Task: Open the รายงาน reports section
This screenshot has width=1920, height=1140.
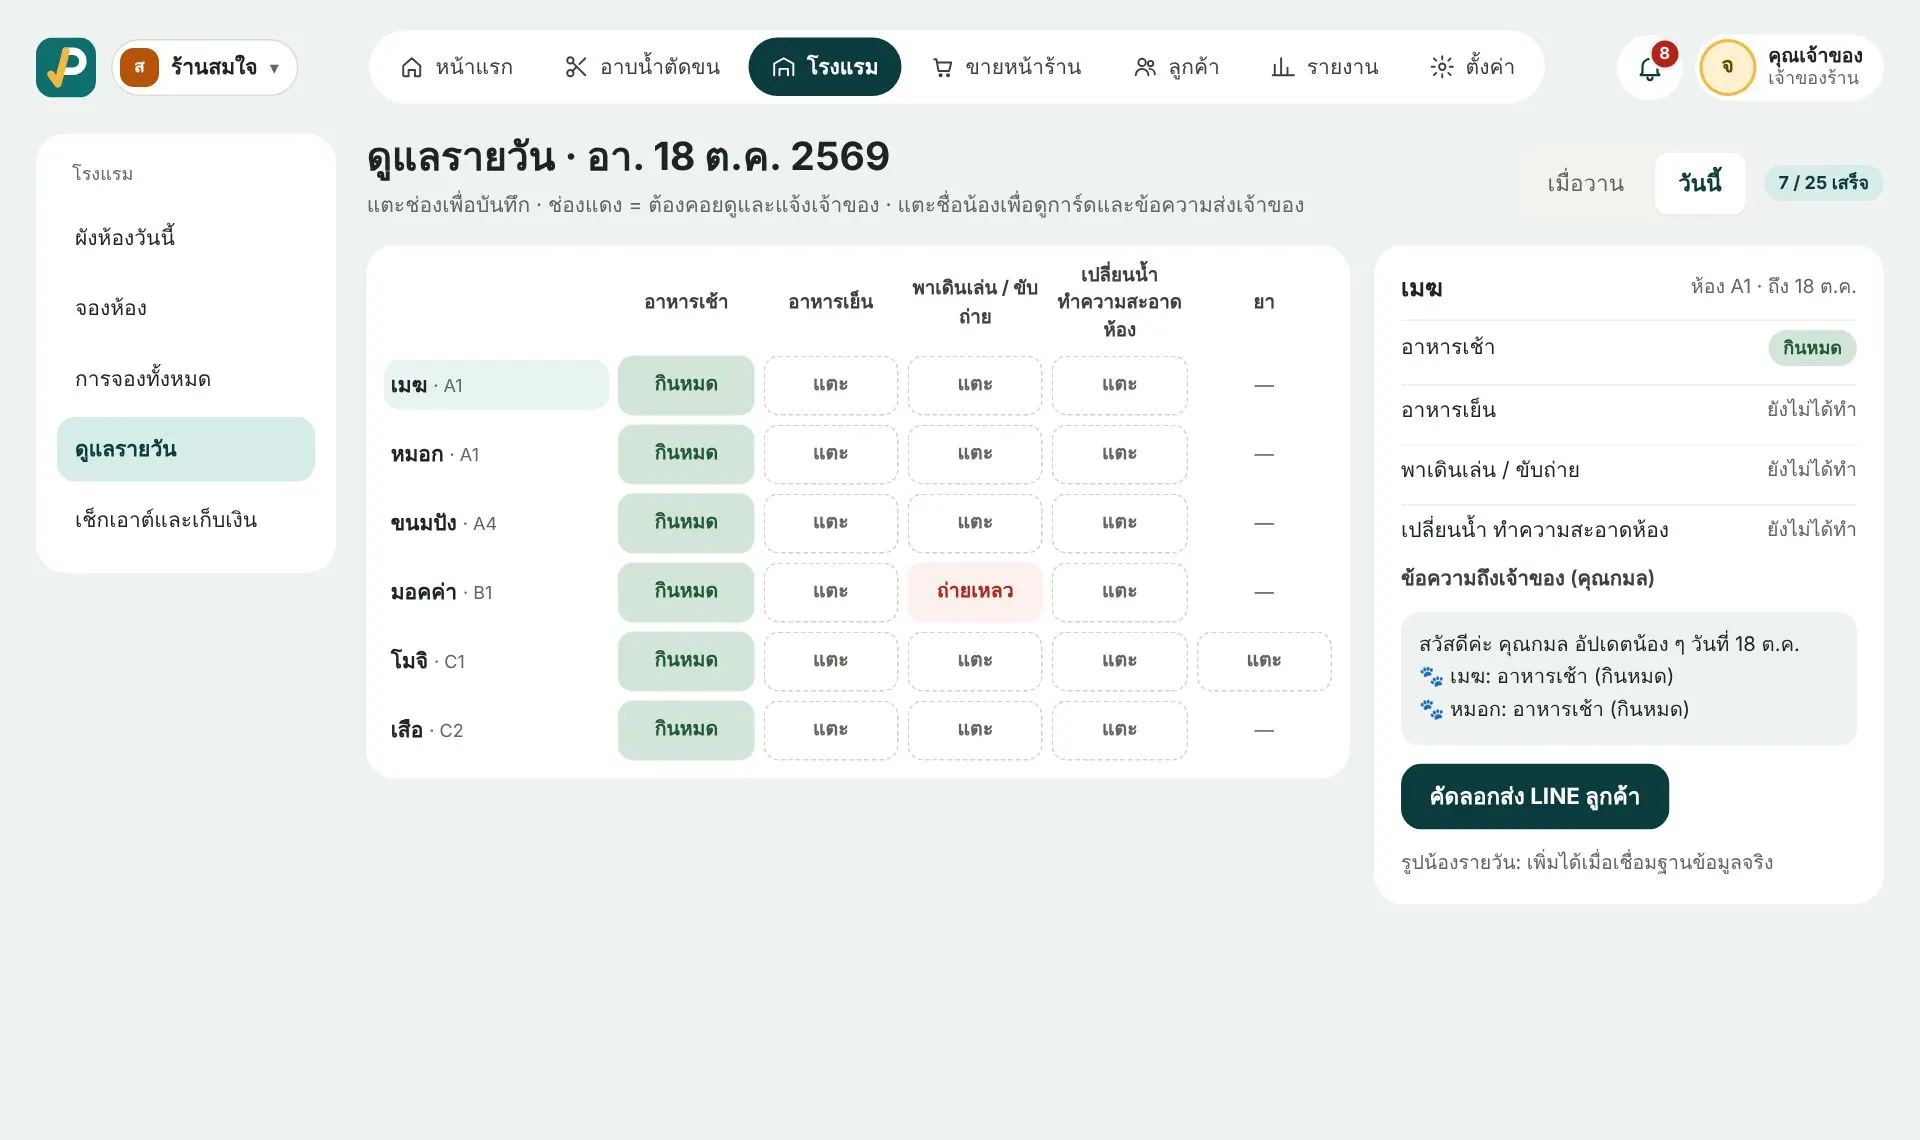Action: point(1324,67)
